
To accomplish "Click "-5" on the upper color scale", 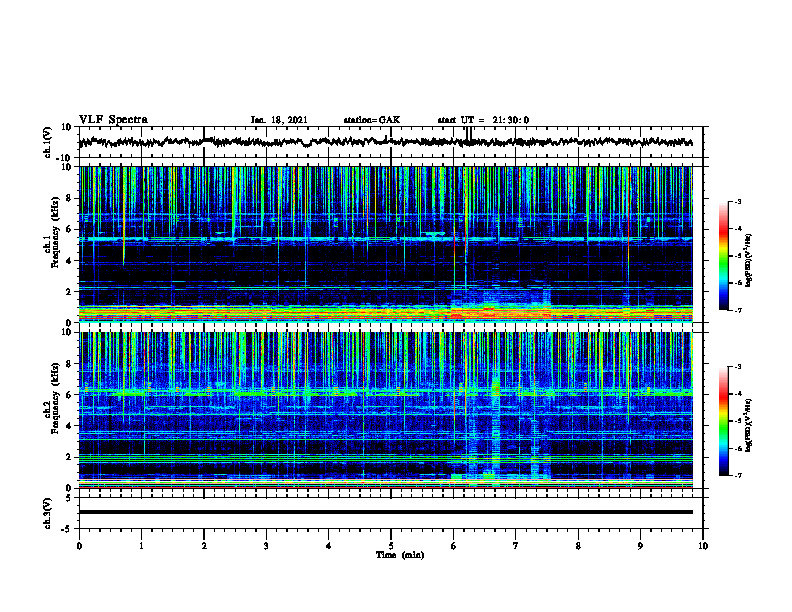I will click(x=737, y=256).
